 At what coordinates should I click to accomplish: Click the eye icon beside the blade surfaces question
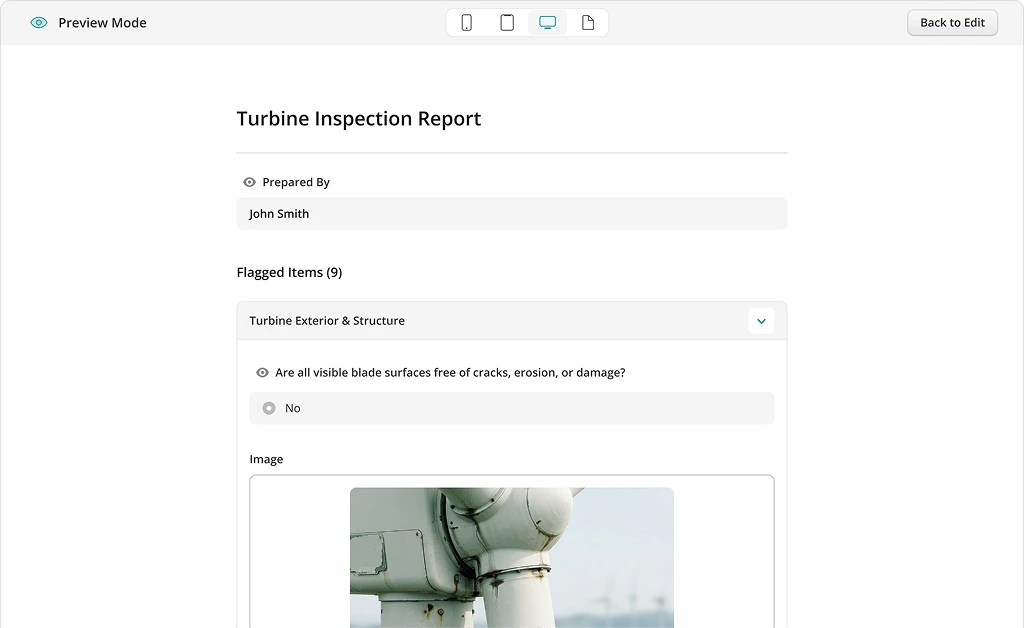point(262,372)
